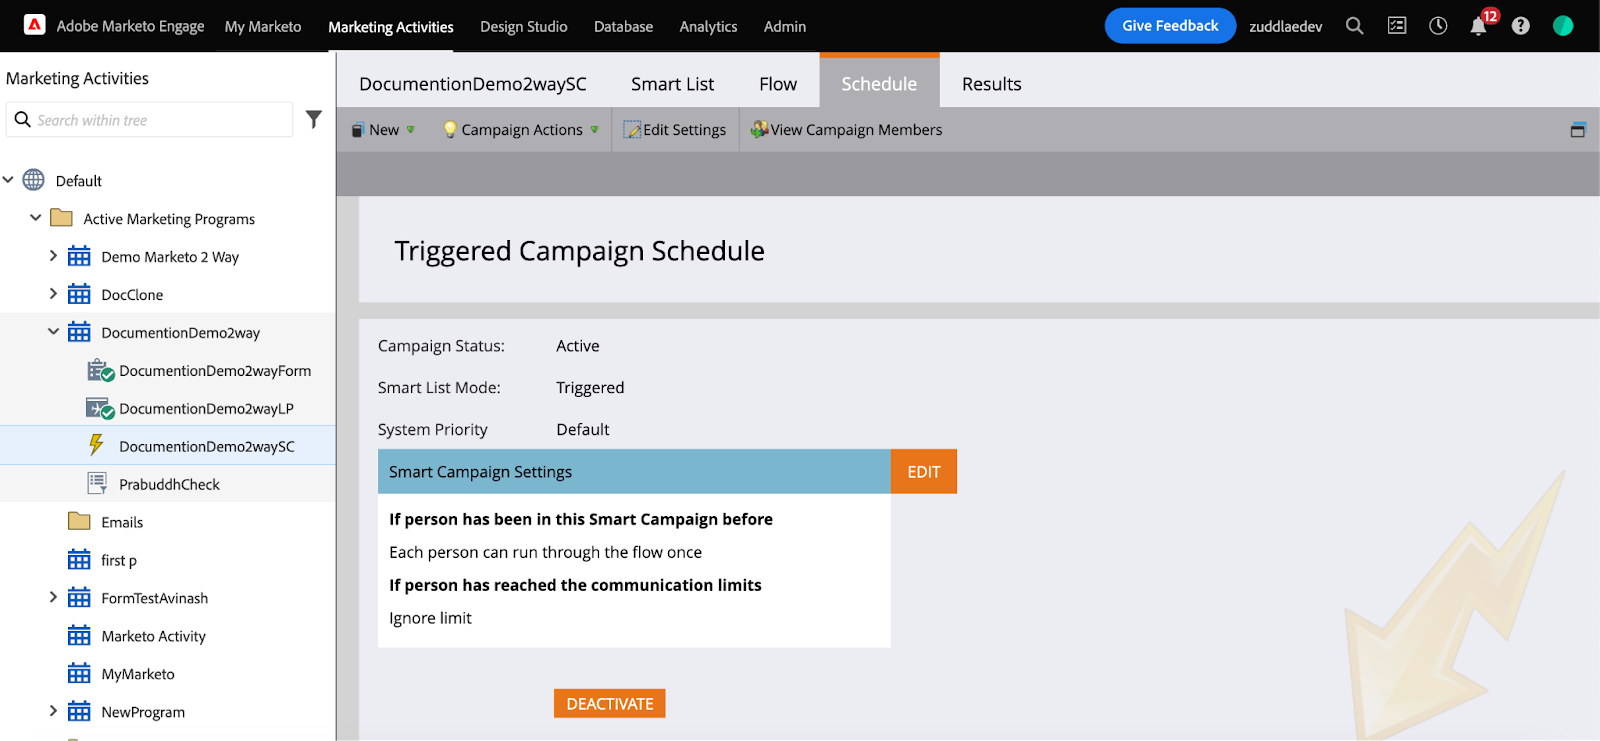
Task: Open the help question mark icon
Action: point(1520,26)
